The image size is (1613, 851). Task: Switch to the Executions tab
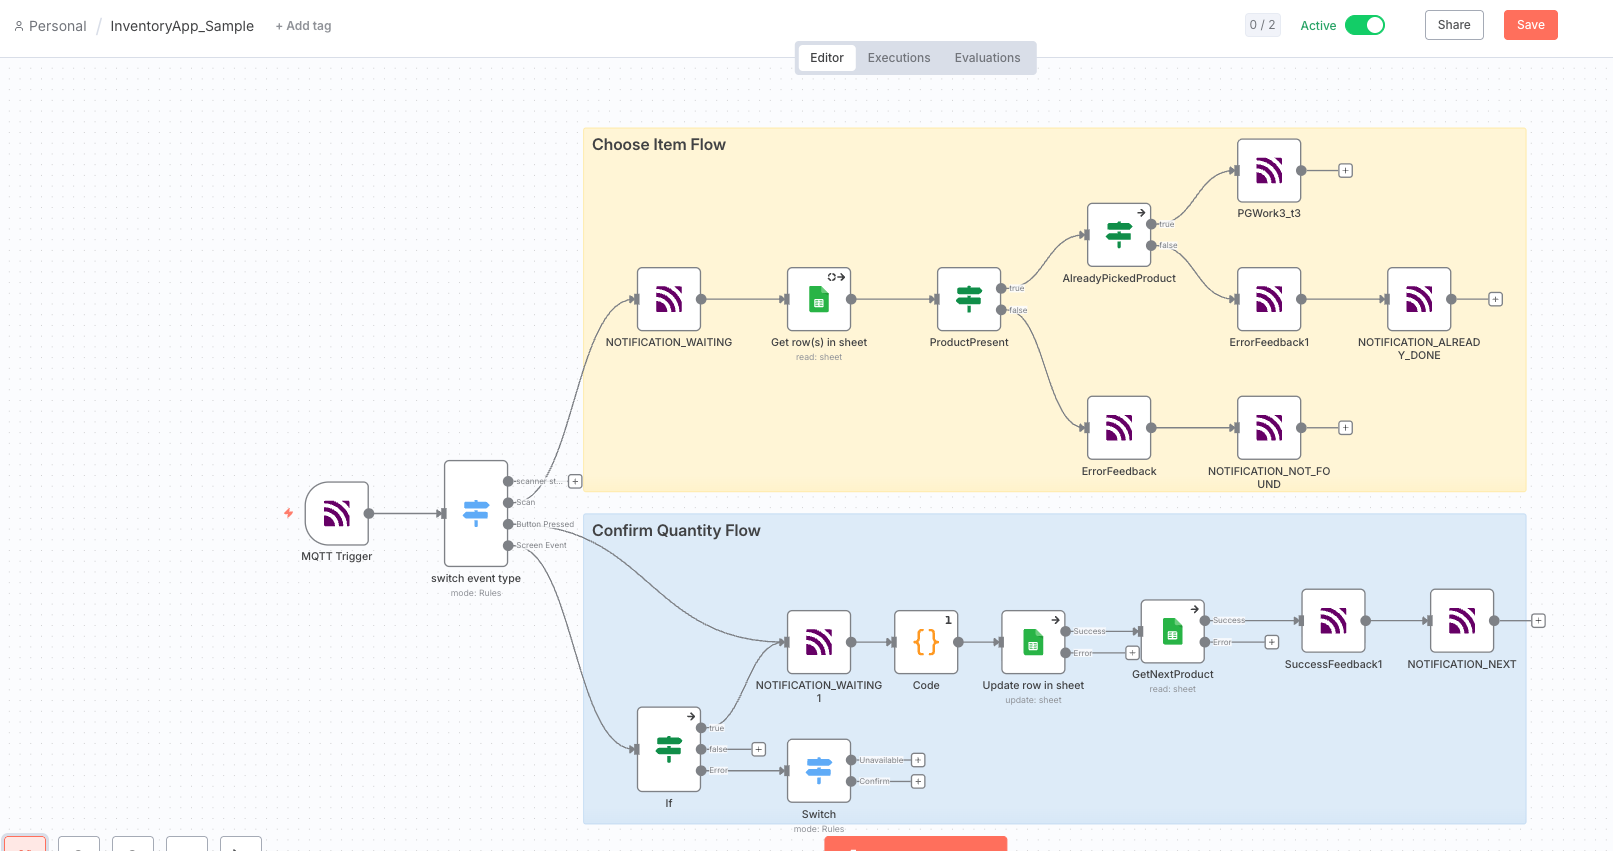pyautogui.click(x=898, y=58)
